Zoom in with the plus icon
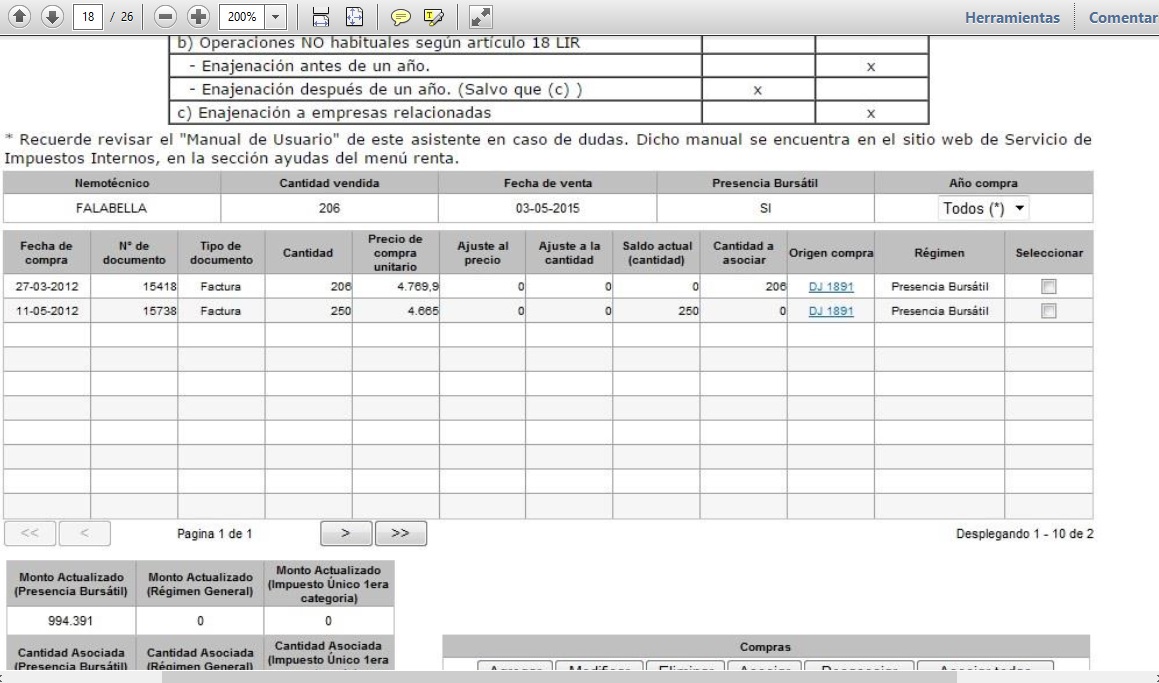This screenshot has width=1159, height=683. click(x=198, y=16)
